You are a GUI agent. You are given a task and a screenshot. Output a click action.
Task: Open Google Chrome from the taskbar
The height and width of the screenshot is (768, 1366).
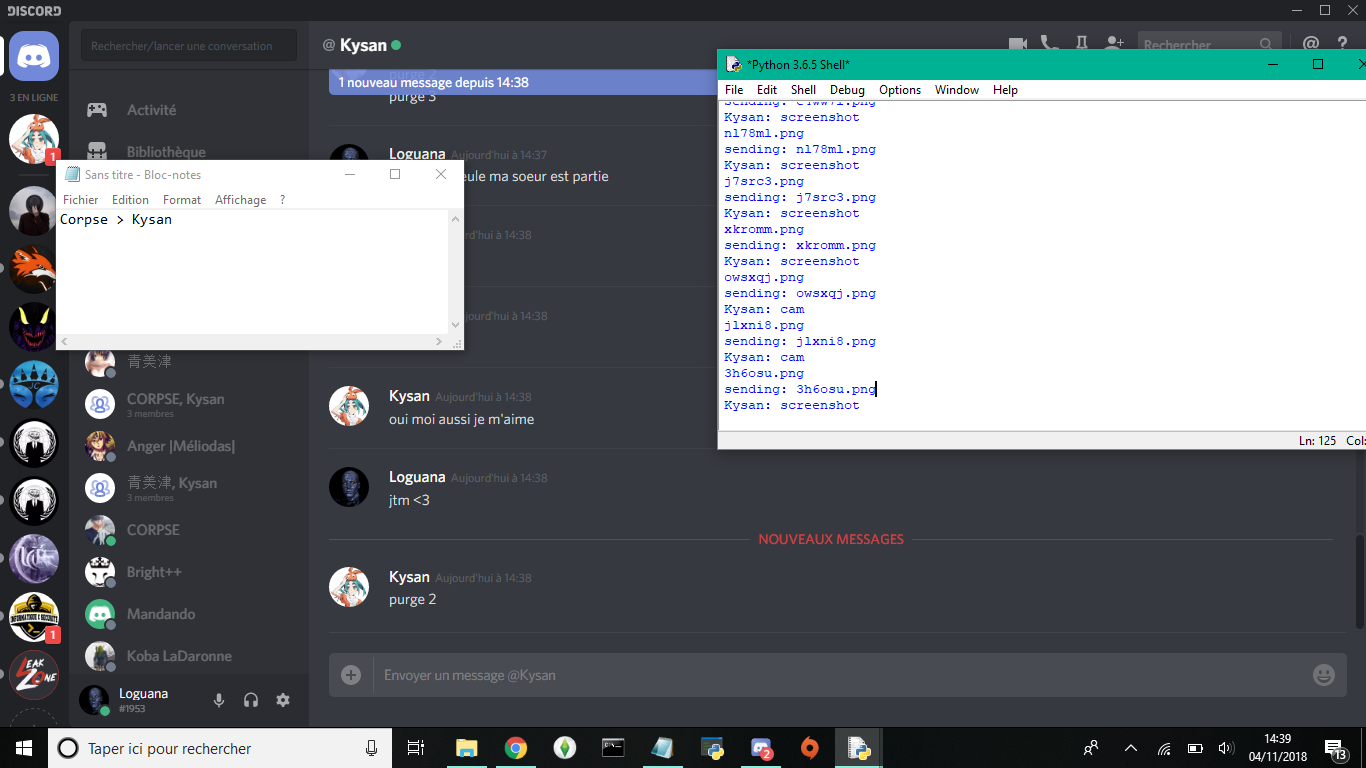tap(516, 748)
